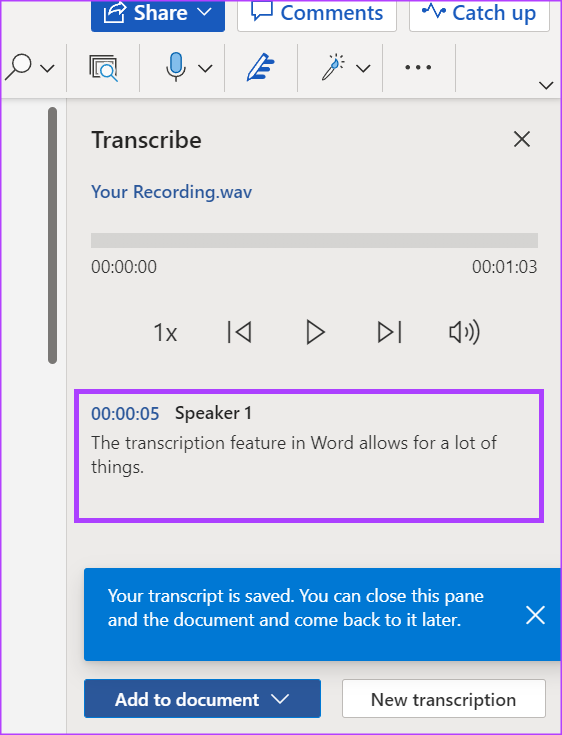Click the search magnifier icon

(18, 68)
